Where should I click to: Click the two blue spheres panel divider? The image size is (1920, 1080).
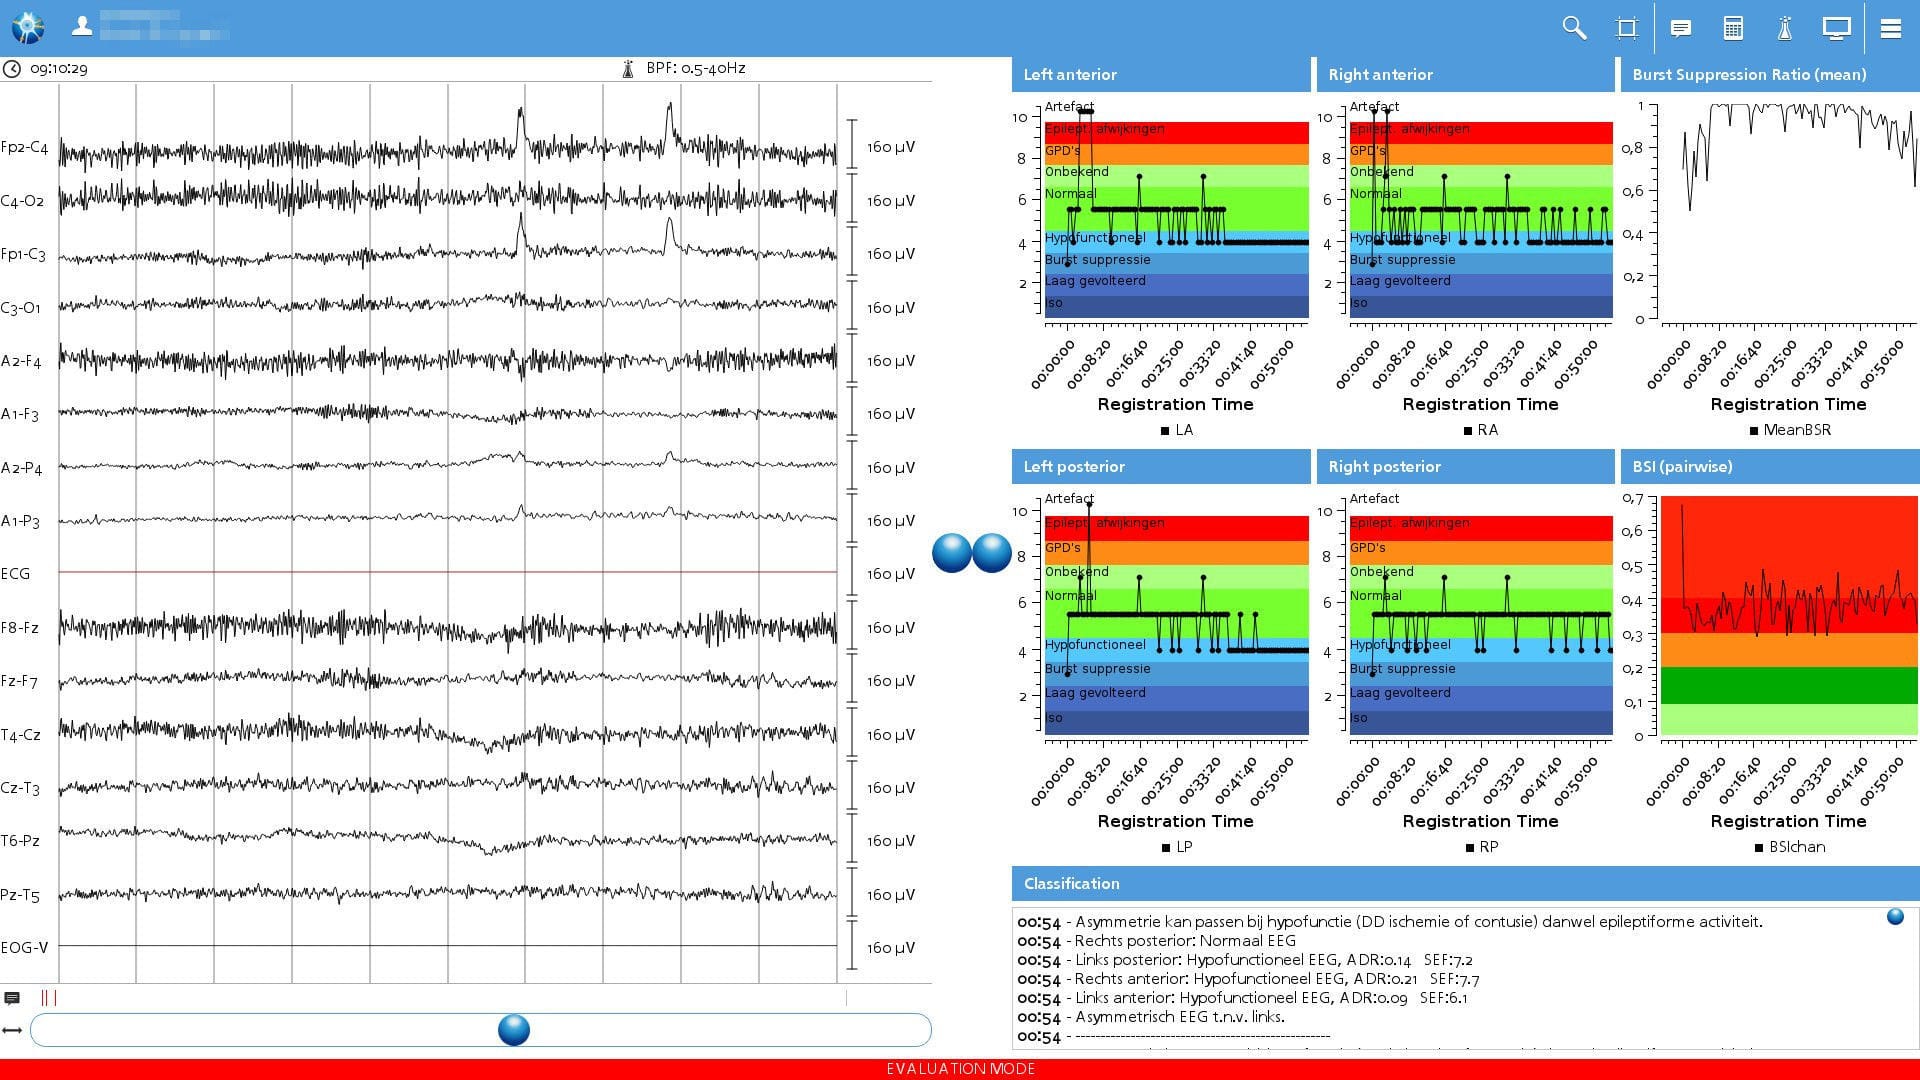tap(972, 553)
